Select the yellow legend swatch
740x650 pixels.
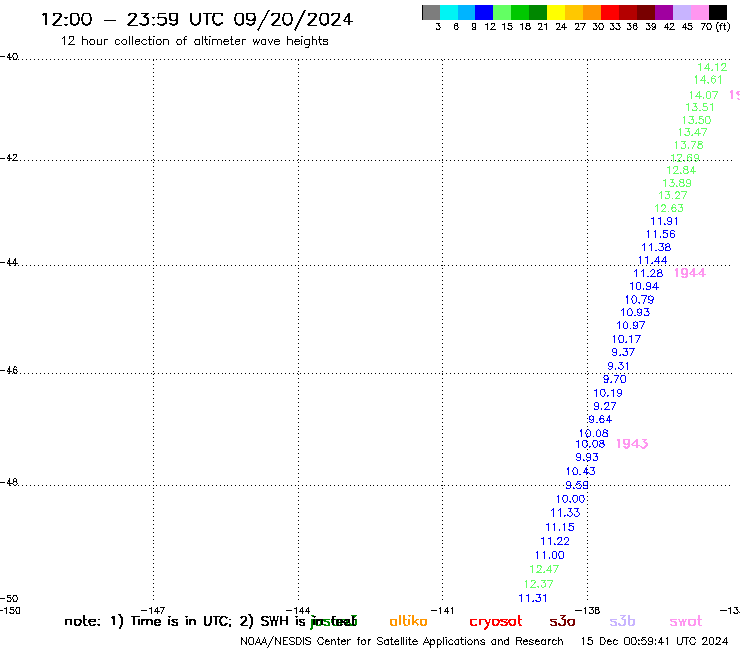coord(556,12)
